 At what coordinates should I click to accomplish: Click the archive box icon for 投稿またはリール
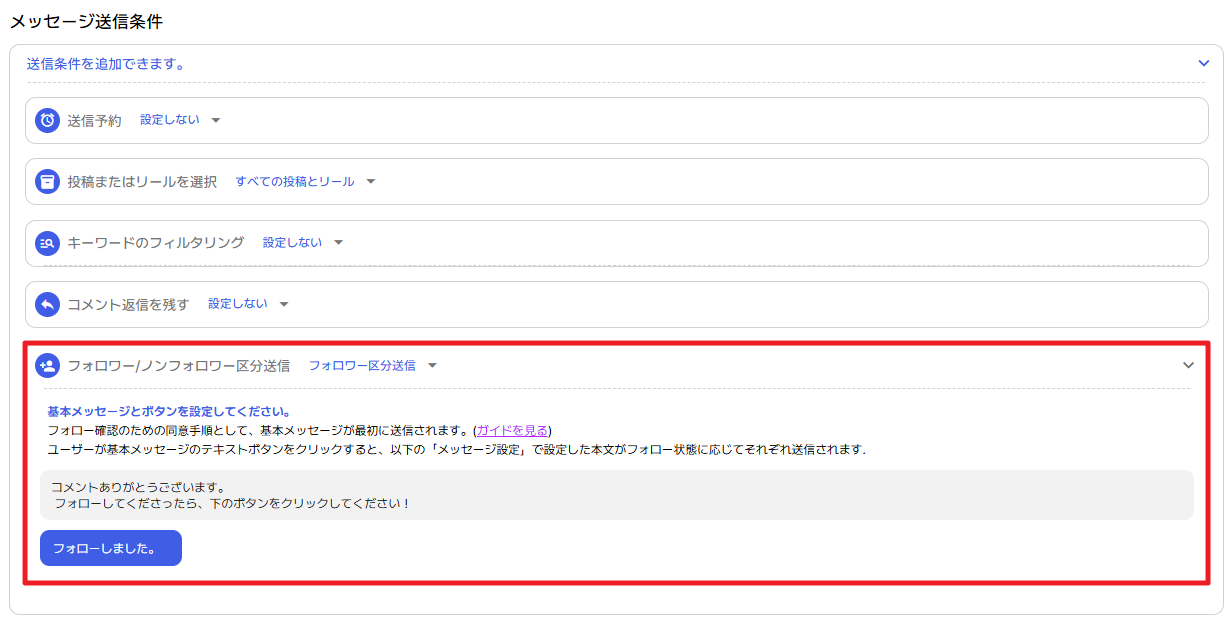tap(47, 182)
